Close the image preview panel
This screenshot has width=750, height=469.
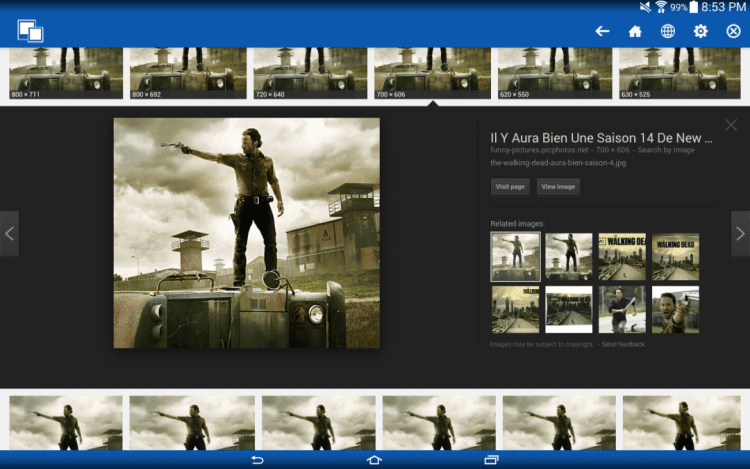pyautogui.click(x=731, y=125)
